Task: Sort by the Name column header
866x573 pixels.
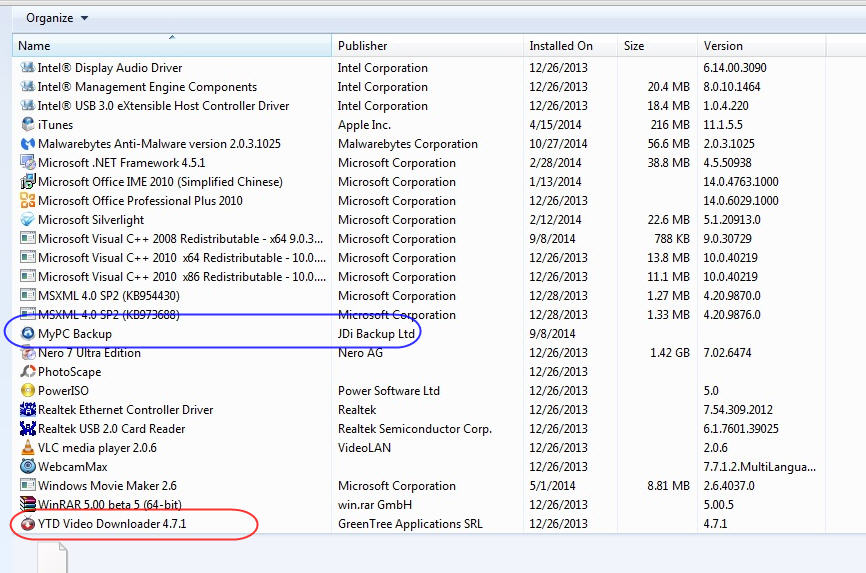Action: pyautogui.click(x=172, y=46)
